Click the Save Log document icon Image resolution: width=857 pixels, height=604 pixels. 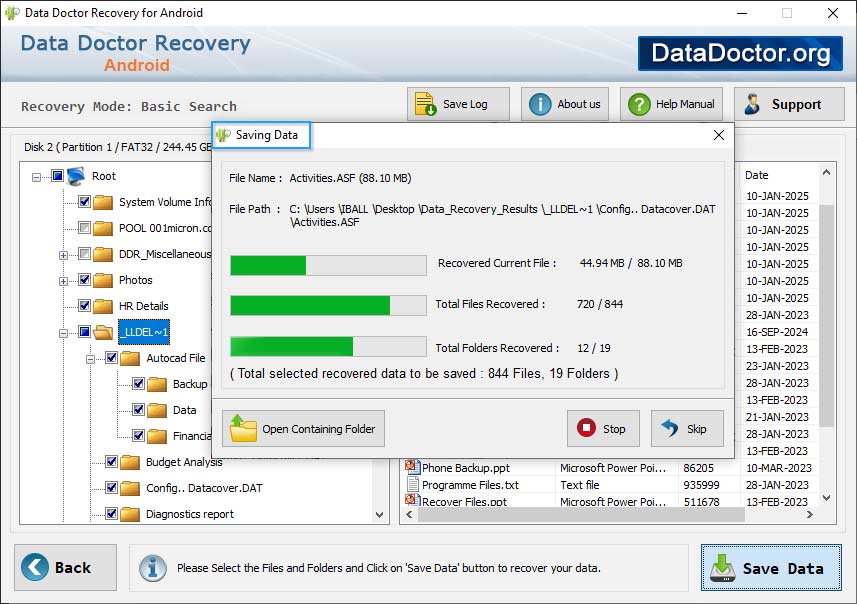pyautogui.click(x=425, y=104)
